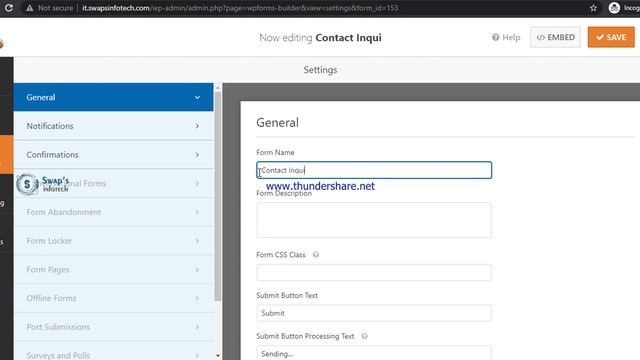Screen dimensions: 640x360
Task: Save the form with SAVE button
Action: click(611, 37)
